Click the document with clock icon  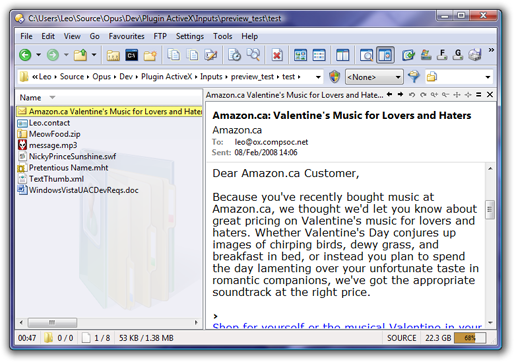click(x=234, y=55)
